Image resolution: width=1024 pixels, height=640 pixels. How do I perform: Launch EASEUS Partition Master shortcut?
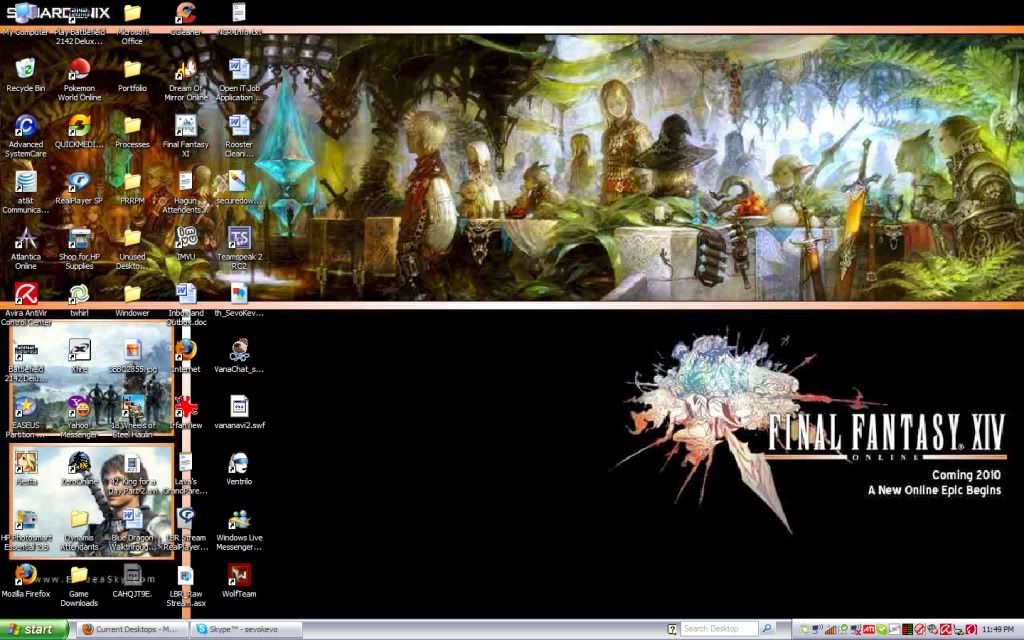click(25, 406)
